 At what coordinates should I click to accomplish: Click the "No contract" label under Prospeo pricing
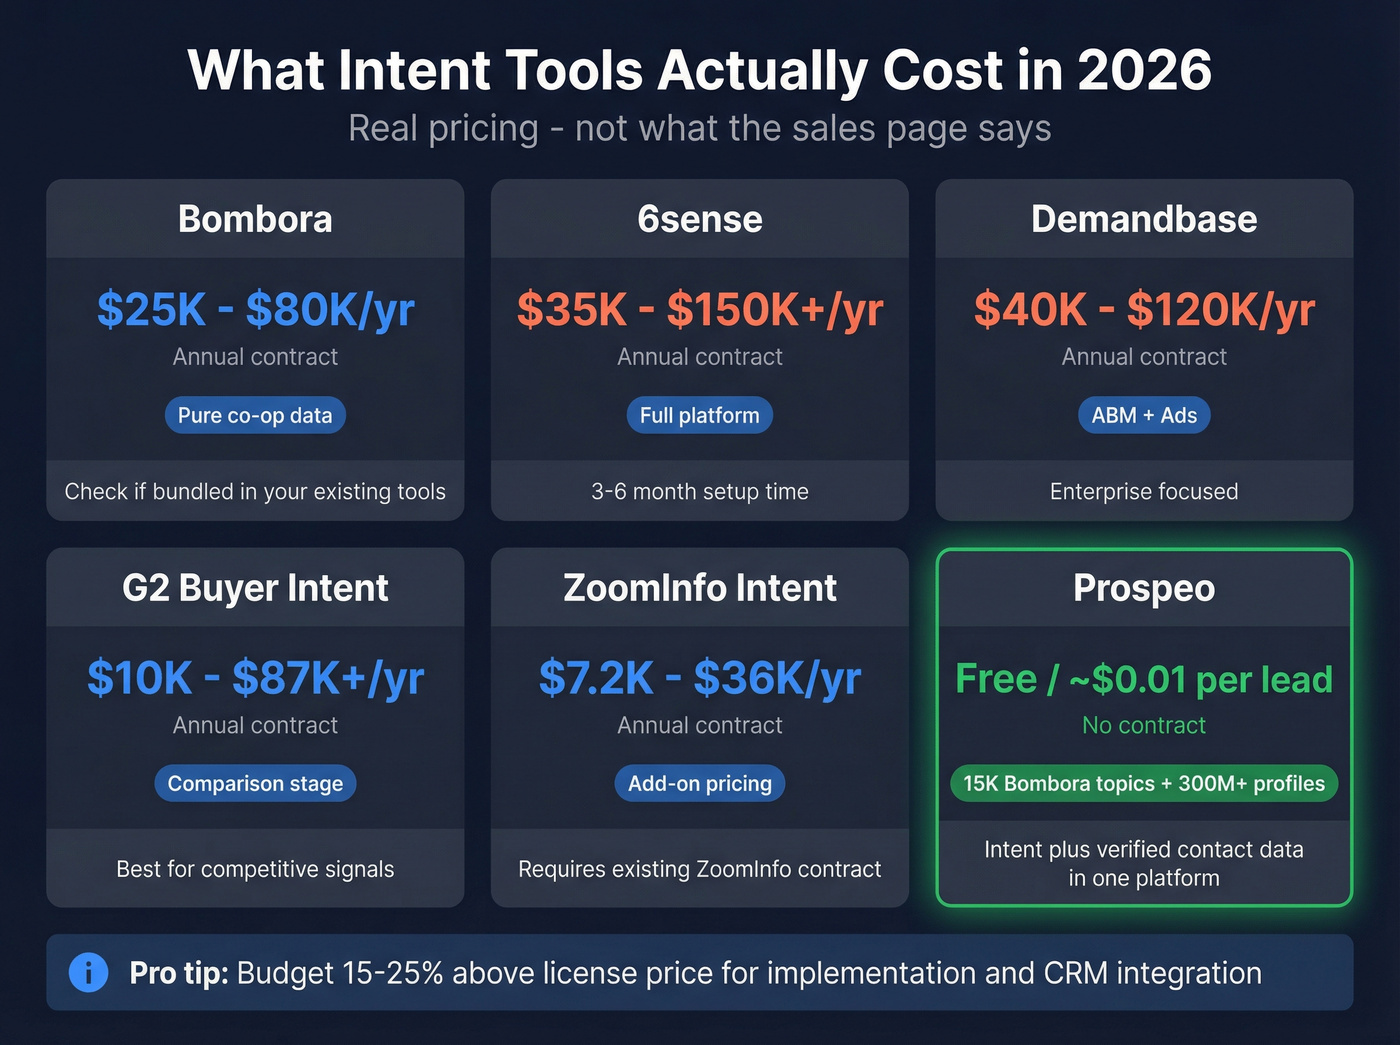1143,726
